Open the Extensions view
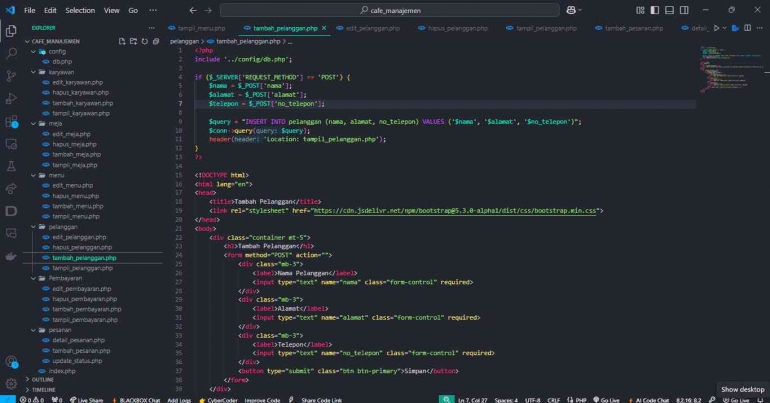The image size is (770, 403). pyautogui.click(x=11, y=121)
